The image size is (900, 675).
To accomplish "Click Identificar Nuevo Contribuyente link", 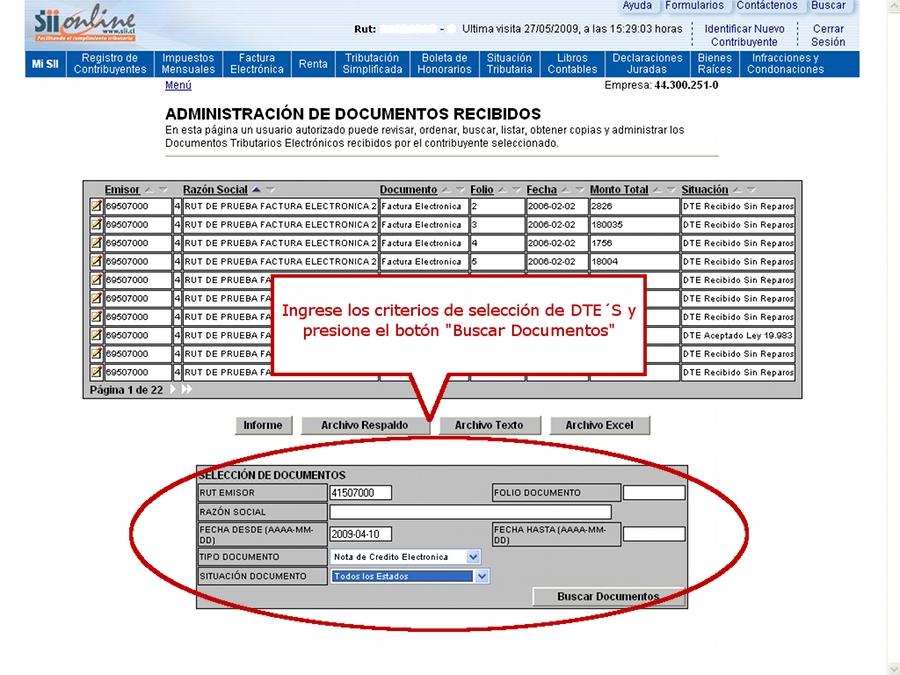I will point(744,35).
